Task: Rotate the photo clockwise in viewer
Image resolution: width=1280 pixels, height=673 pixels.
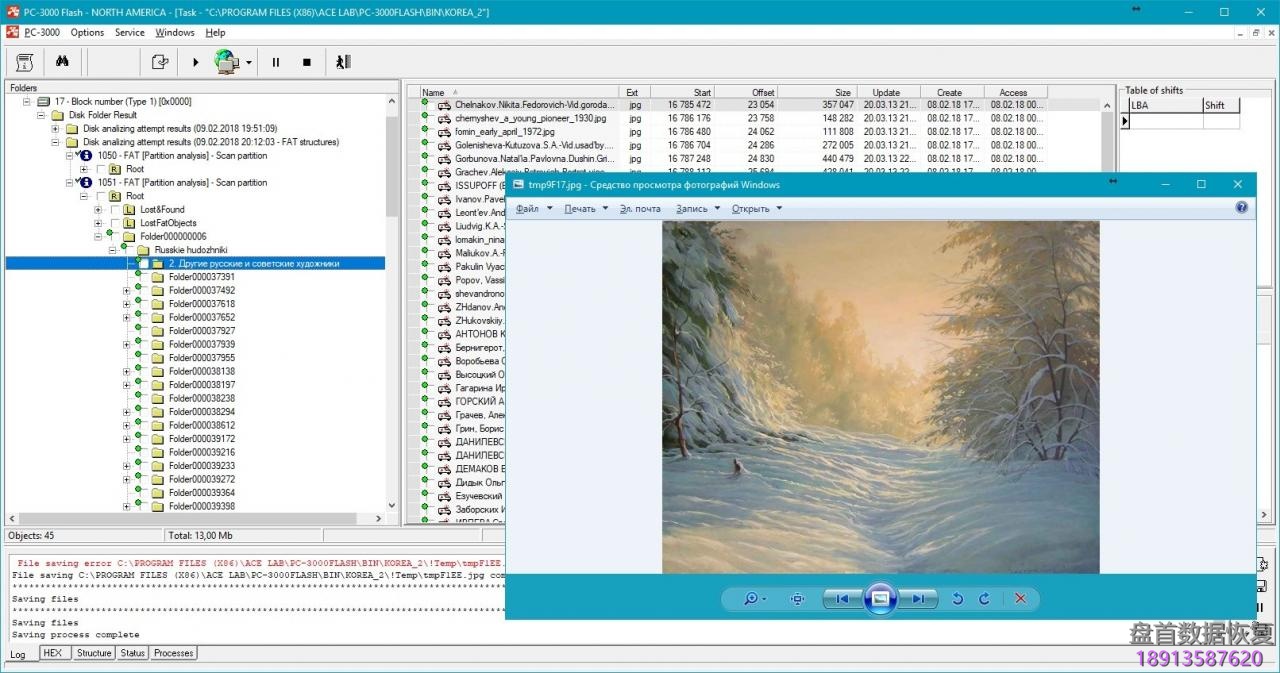Action: pyautogui.click(x=984, y=599)
